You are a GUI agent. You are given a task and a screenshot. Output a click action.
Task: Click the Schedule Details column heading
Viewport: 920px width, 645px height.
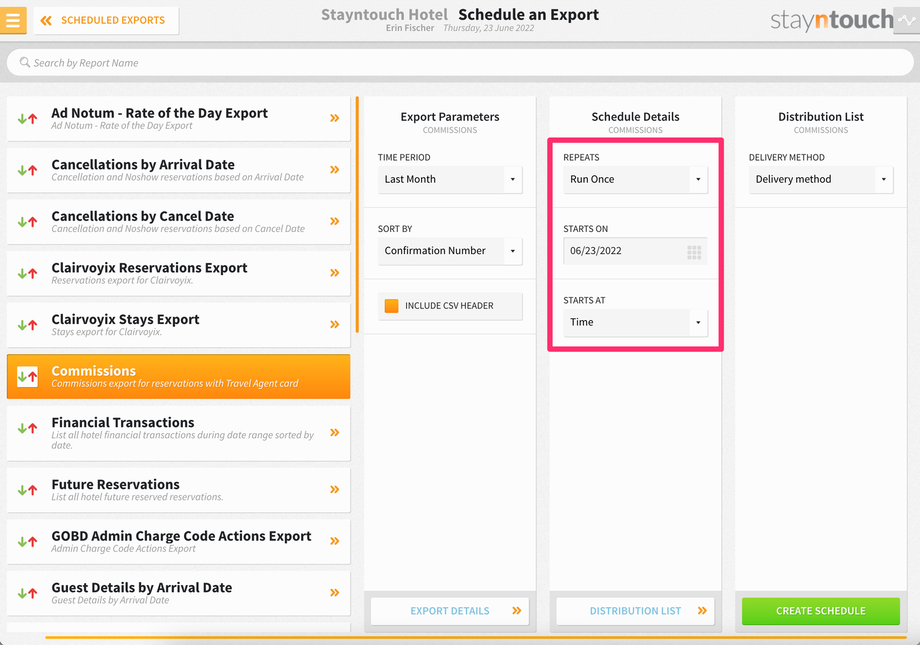[x=635, y=117]
